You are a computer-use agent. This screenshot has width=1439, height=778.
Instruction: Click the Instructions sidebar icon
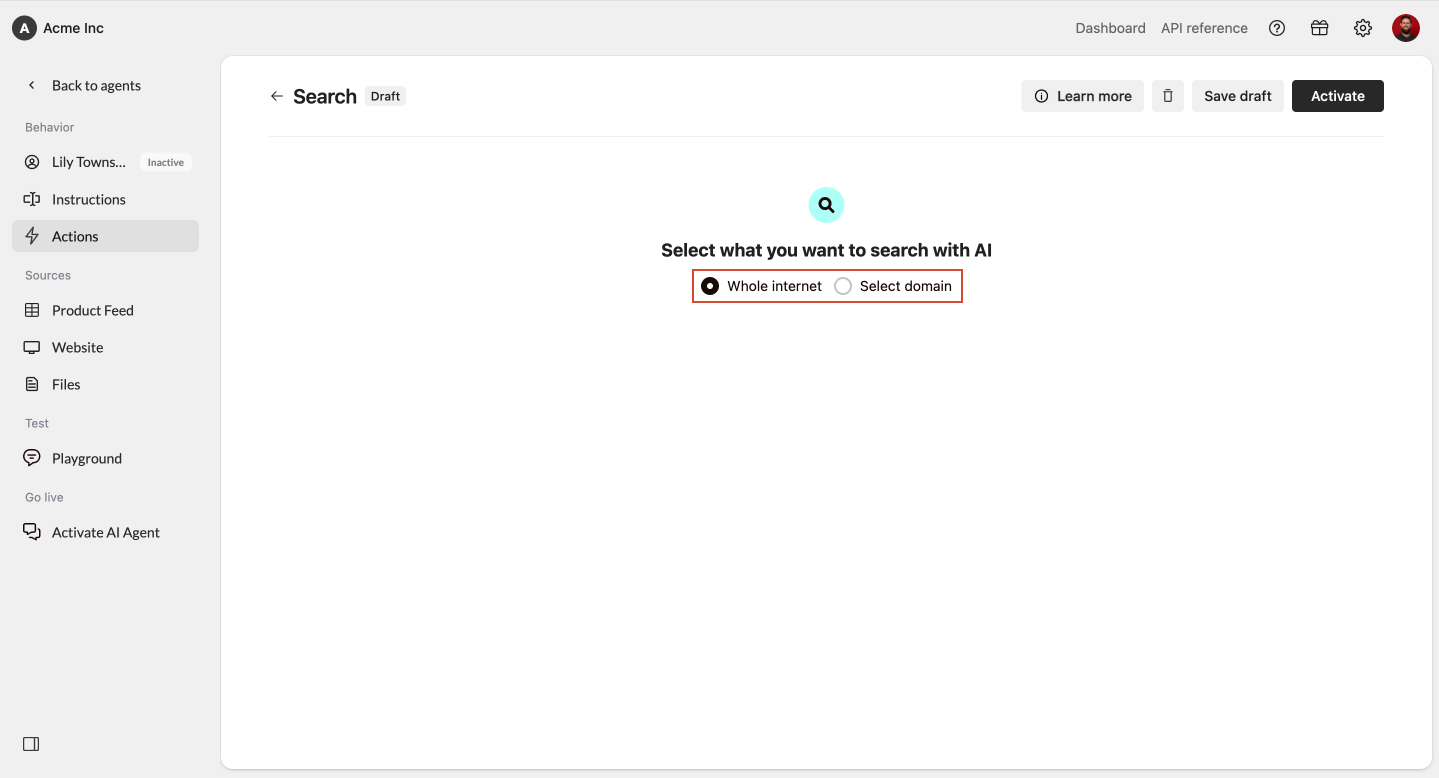[32, 199]
